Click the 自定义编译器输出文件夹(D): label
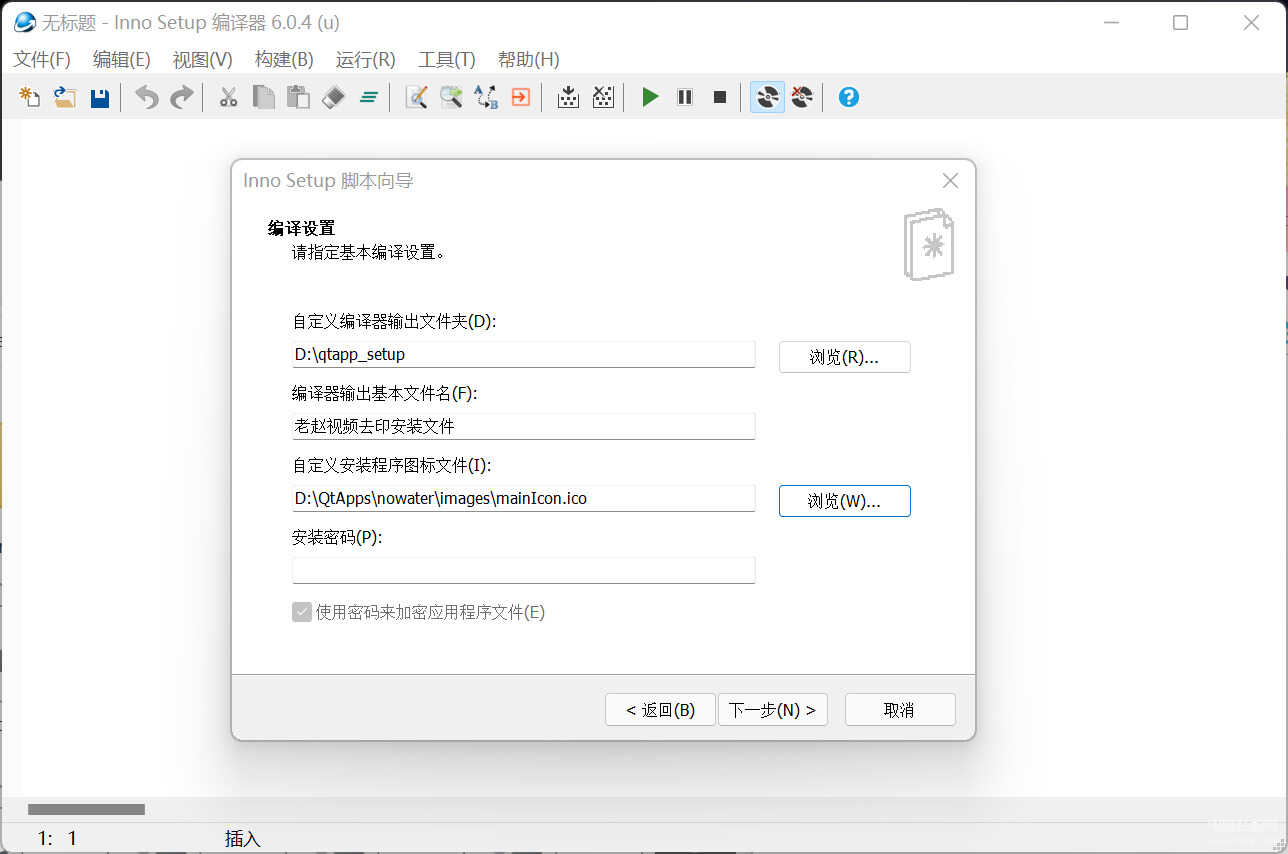 click(394, 321)
